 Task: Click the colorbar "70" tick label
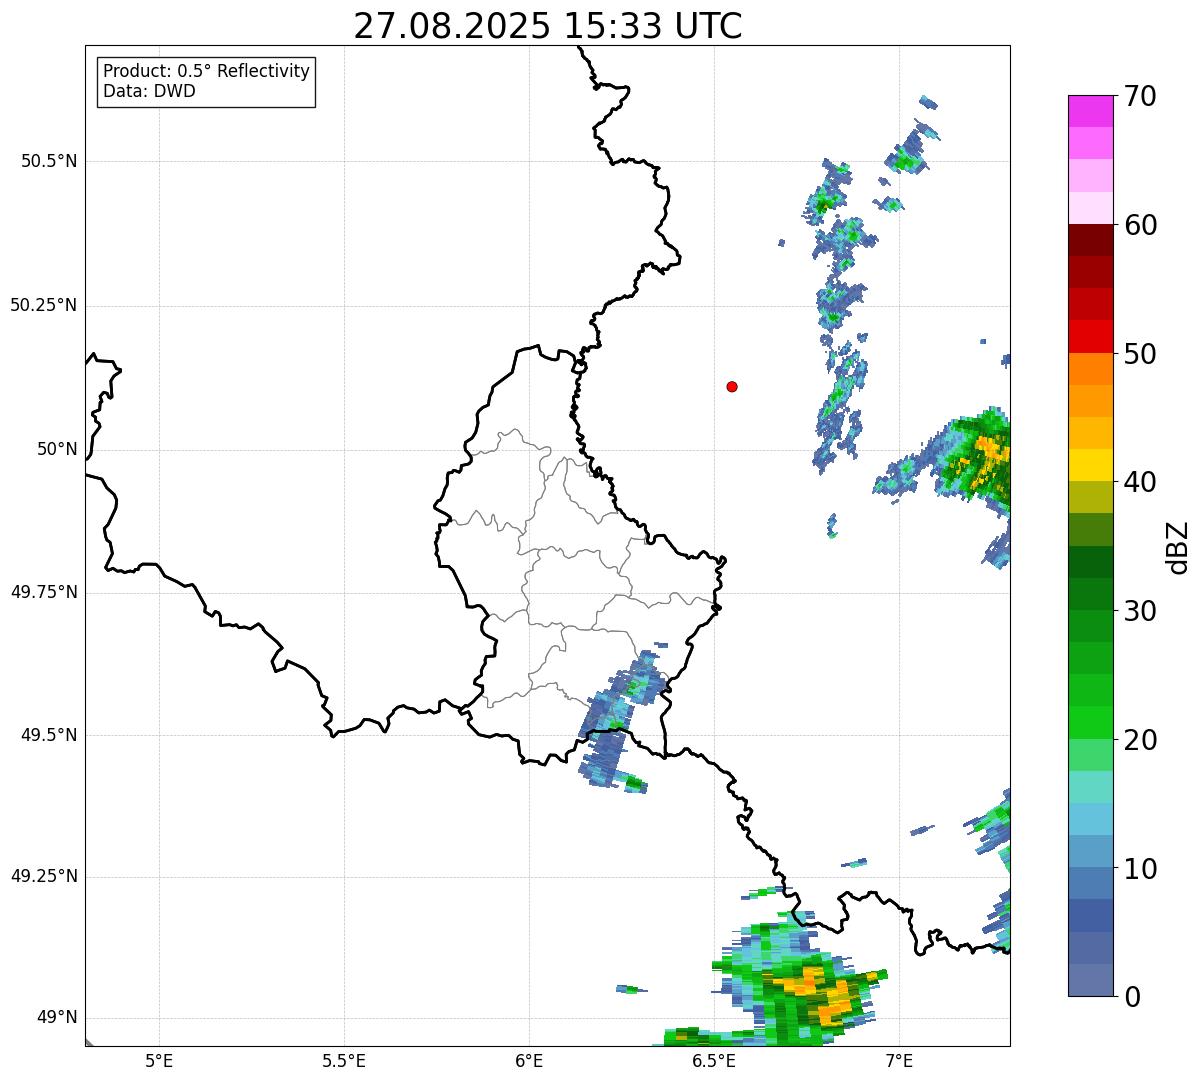(x=1140, y=96)
